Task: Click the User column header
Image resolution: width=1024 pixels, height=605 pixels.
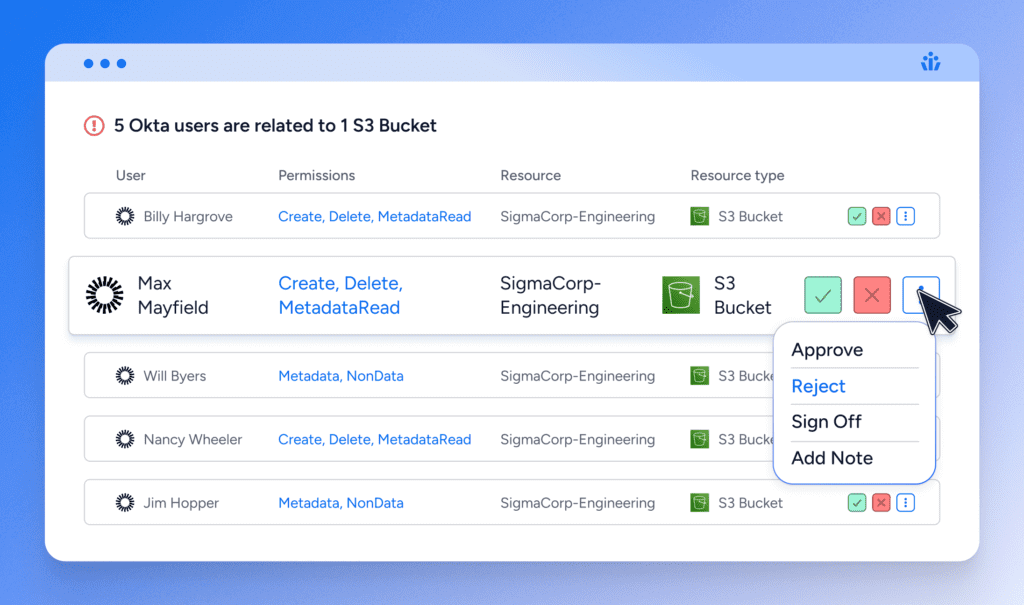Action: click(x=131, y=175)
